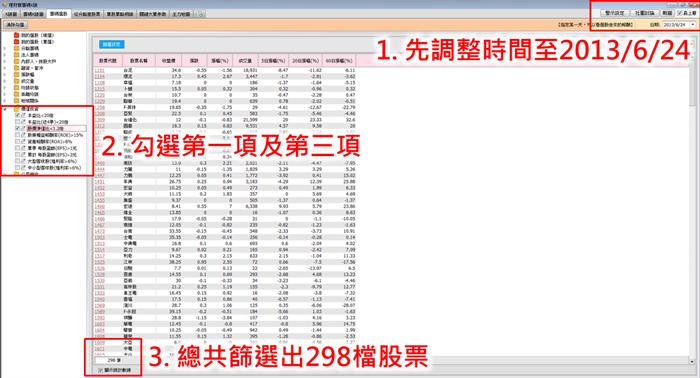Viewport: 700px width, 378px height.
Task: Click the pencil icon beside 股價淨值比<1.2倍
Action: [23, 129]
